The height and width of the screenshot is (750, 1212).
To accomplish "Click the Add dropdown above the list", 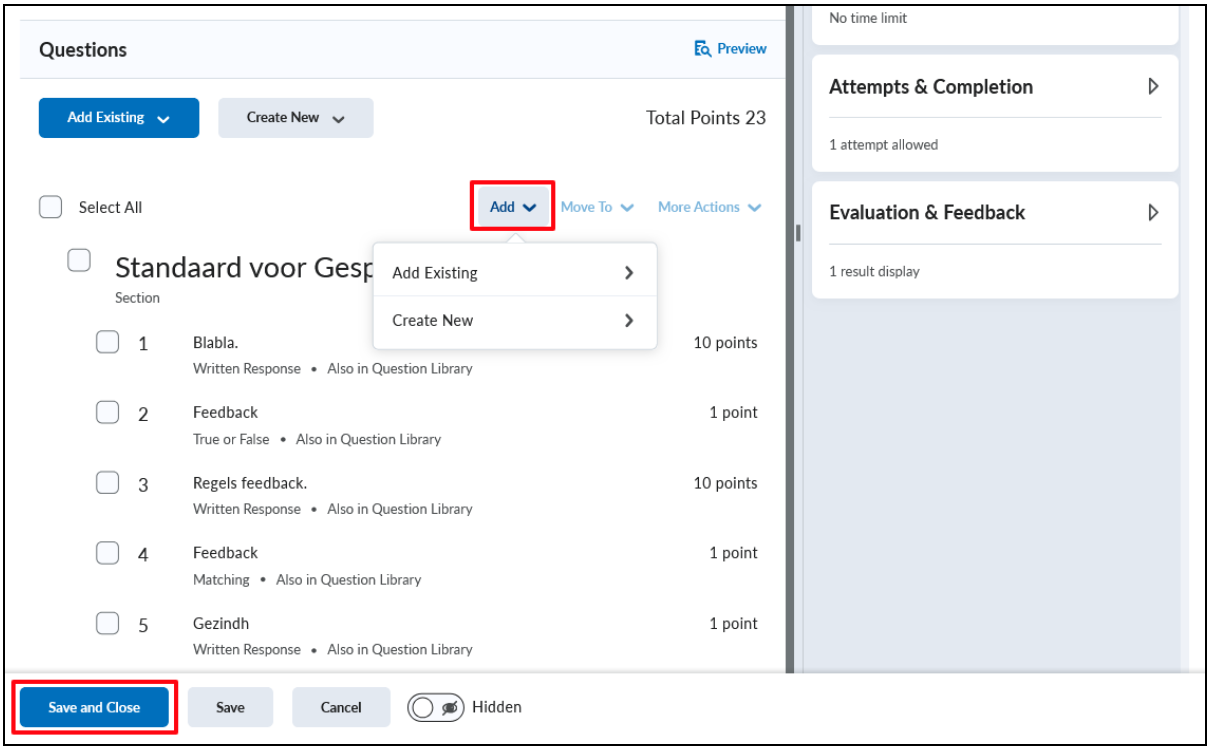I will pos(513,207).
